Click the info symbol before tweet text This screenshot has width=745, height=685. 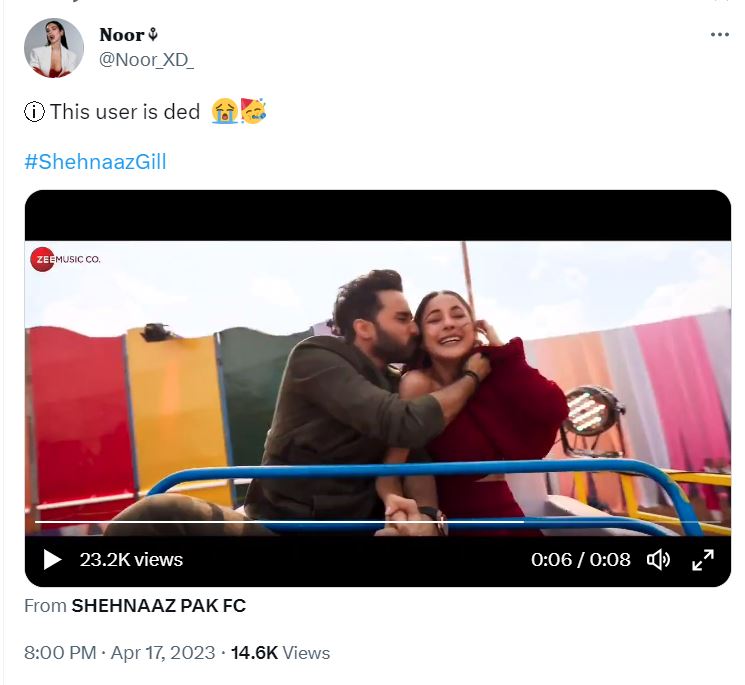click(33, 112)
